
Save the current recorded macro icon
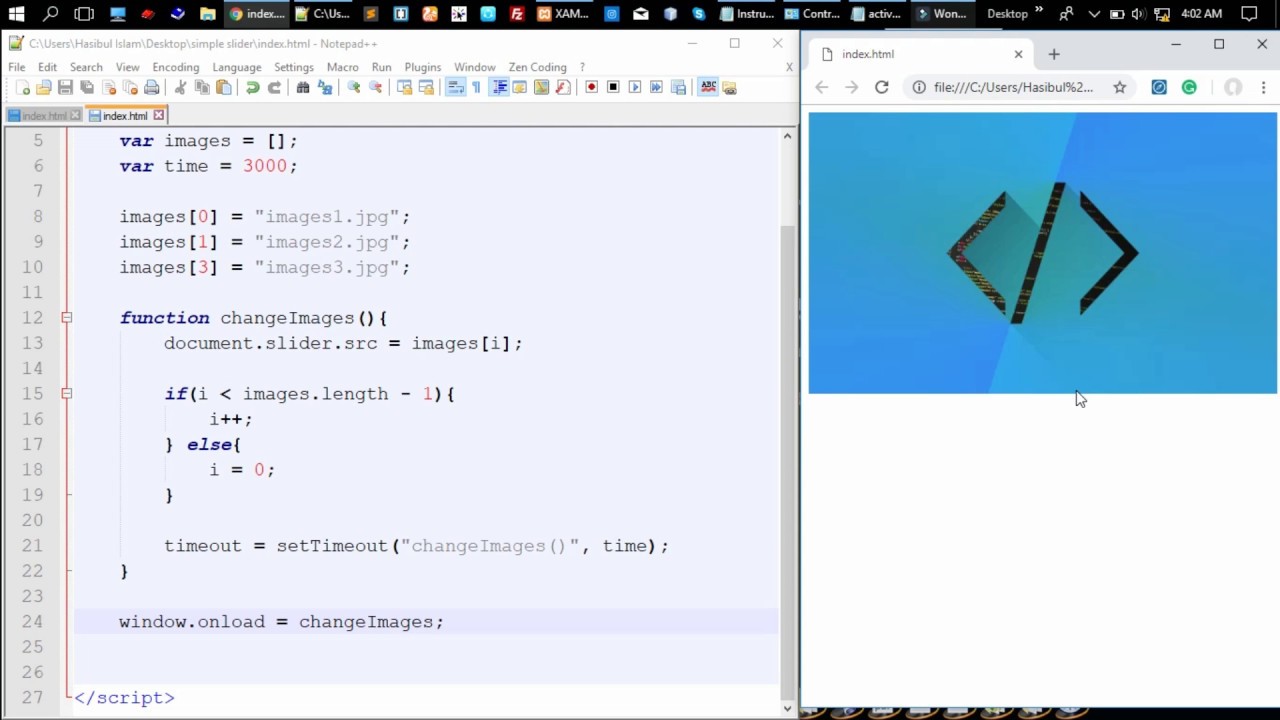tap(678, 88)
